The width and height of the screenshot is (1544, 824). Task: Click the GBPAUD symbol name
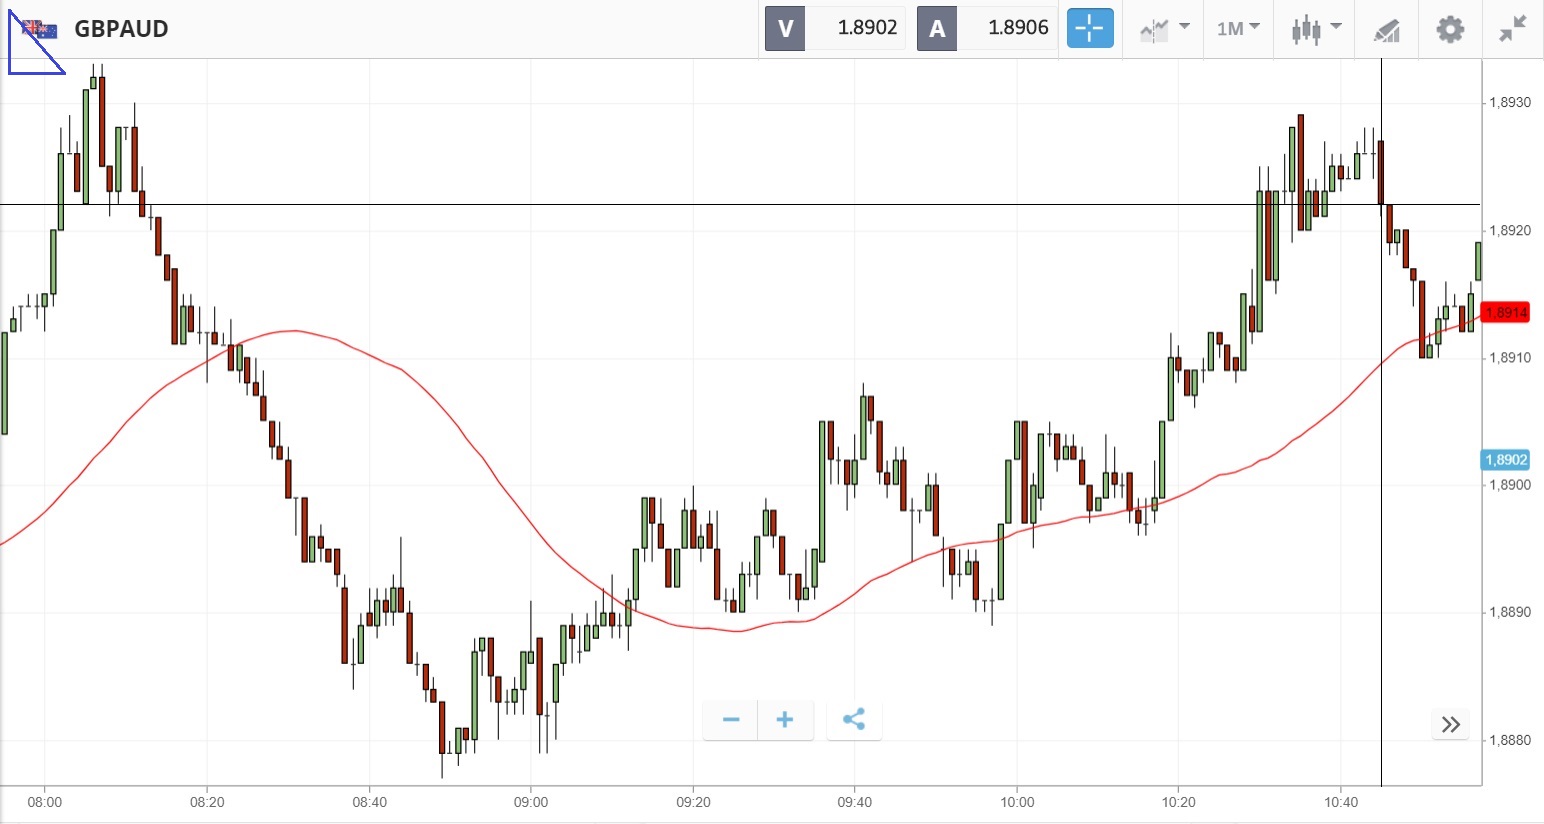(x=121, y=29)
